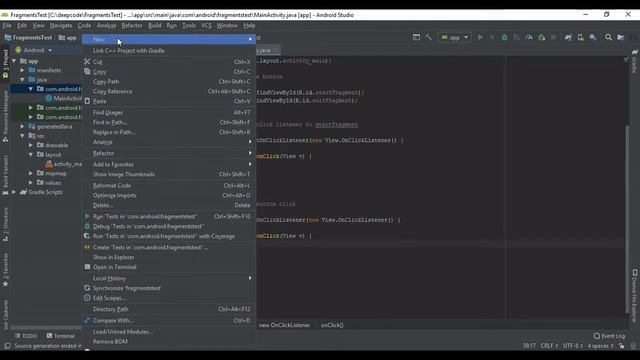
Task: Click the Synchronize refresh icon in menu
Action: tap(87, 288)
